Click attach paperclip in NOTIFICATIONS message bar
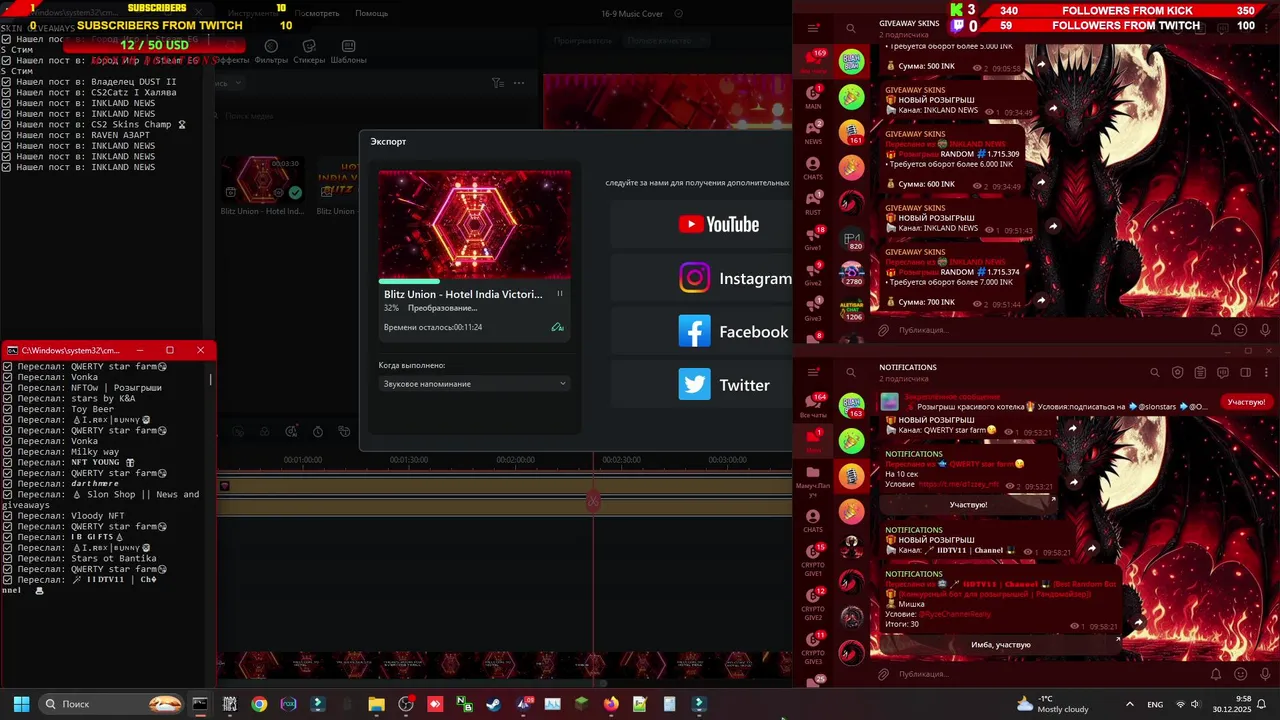 pyautogui.click(x=883, y=674)
